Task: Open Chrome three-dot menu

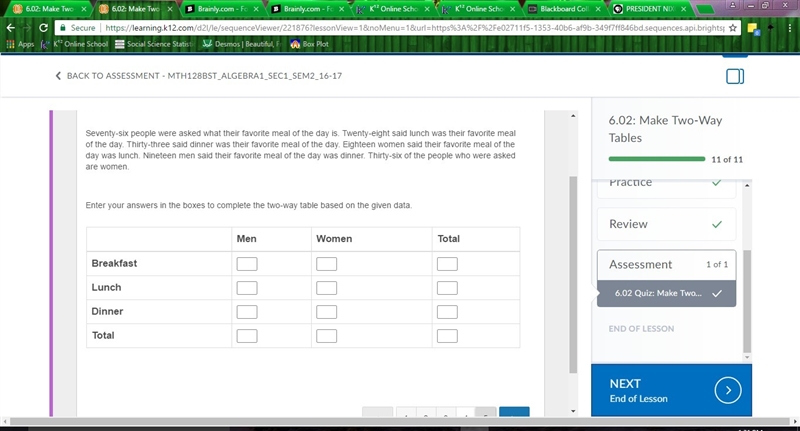Action: coord(790,28)
